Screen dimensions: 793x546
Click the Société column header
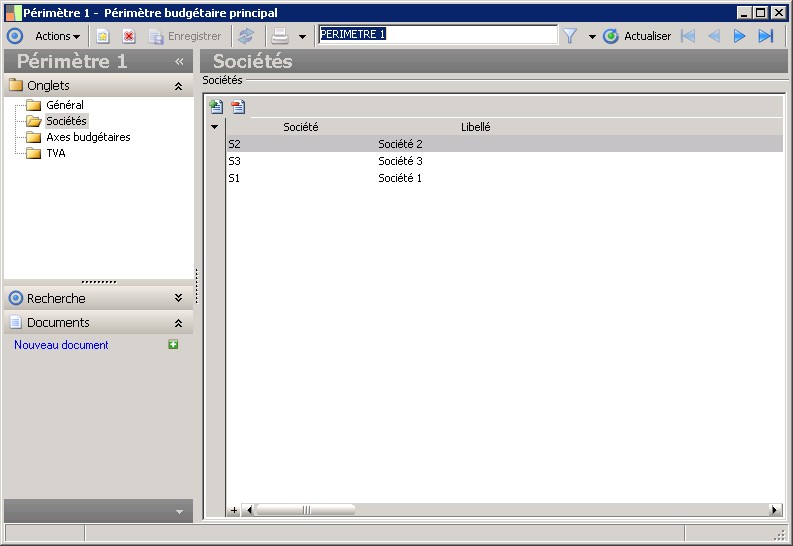pos(300,127)
